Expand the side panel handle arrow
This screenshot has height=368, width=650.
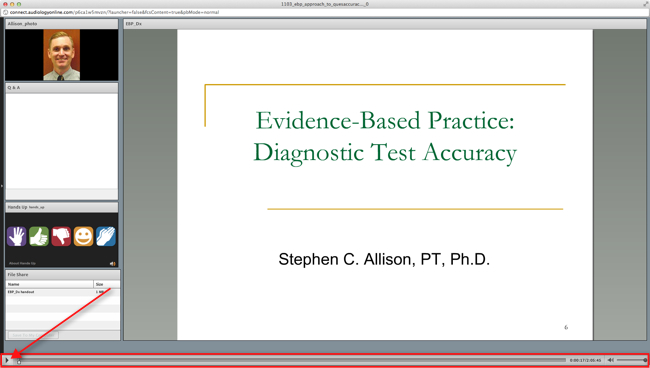point(2,186)
